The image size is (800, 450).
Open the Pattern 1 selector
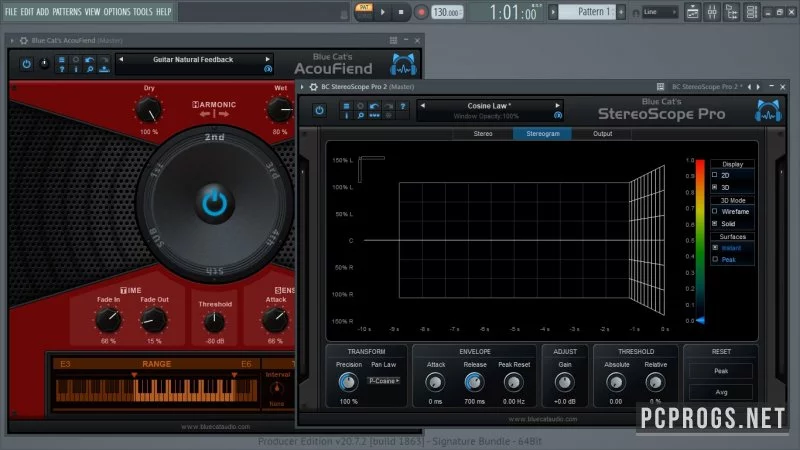point(588,11)
